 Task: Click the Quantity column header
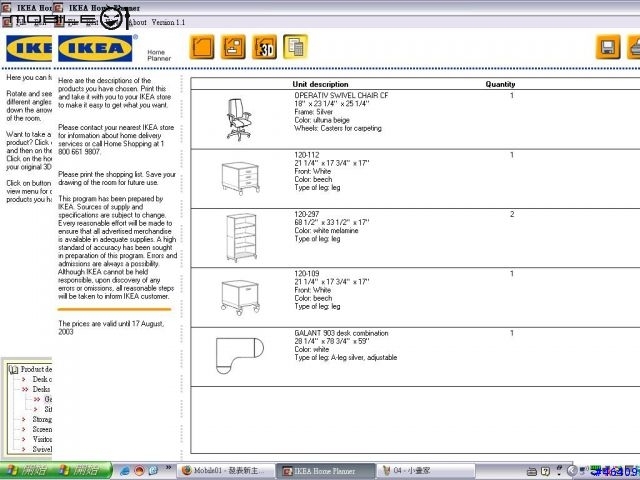click(x=500, y=84)
